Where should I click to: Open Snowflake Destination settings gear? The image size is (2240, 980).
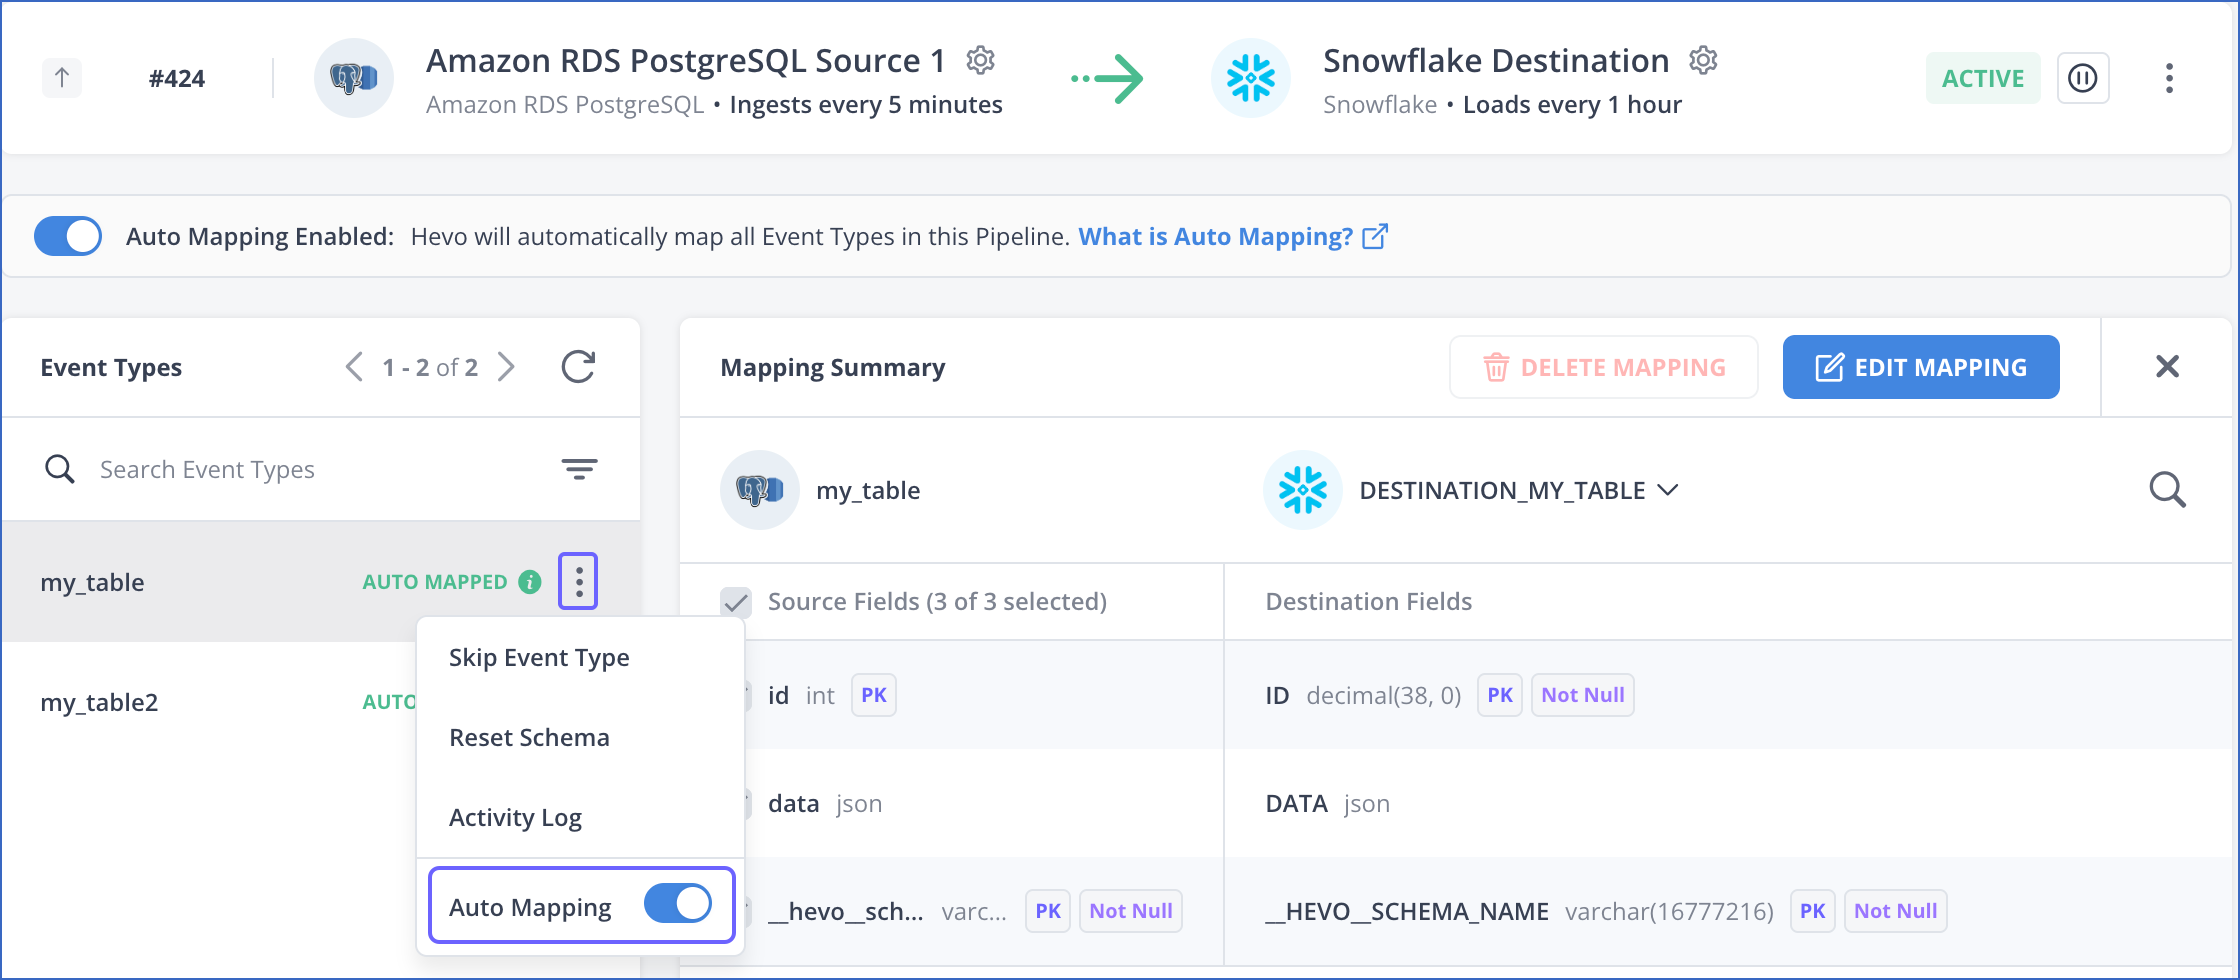click(1703, 60)
